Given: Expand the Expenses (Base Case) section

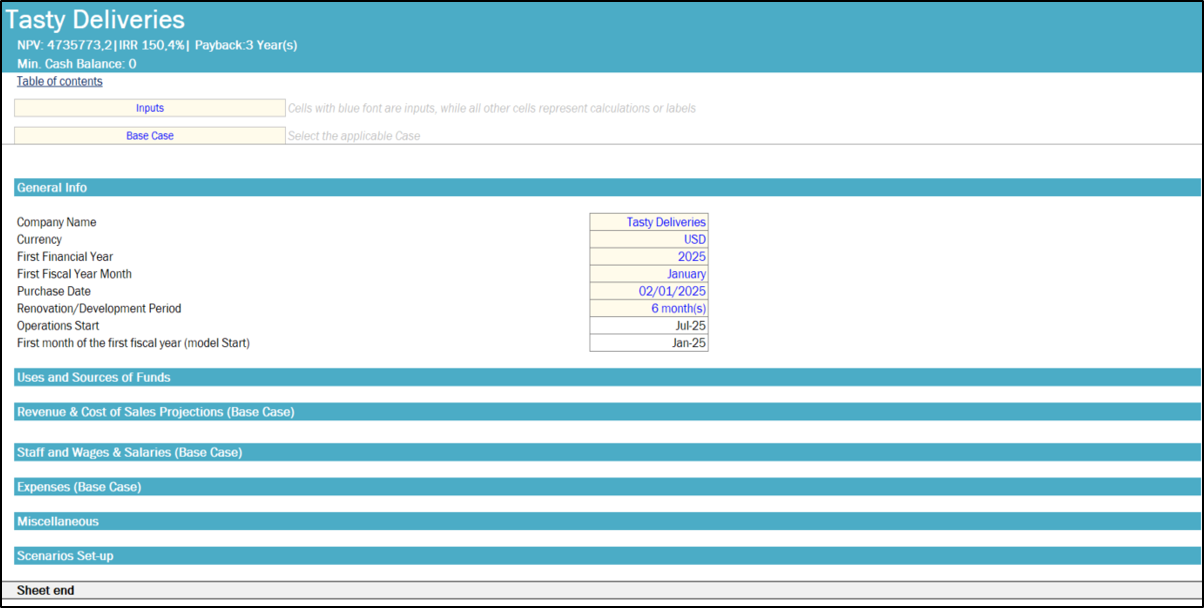Looking at the screenshot, I should [79, 487].
